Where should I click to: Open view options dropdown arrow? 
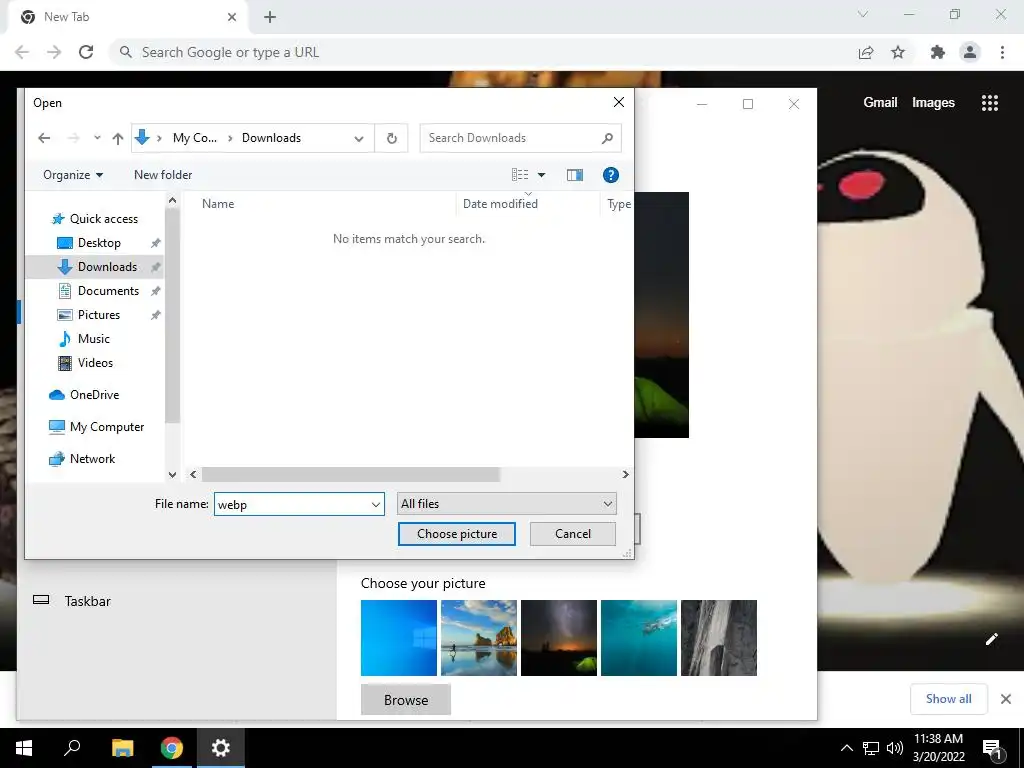[x=541, y=175]
